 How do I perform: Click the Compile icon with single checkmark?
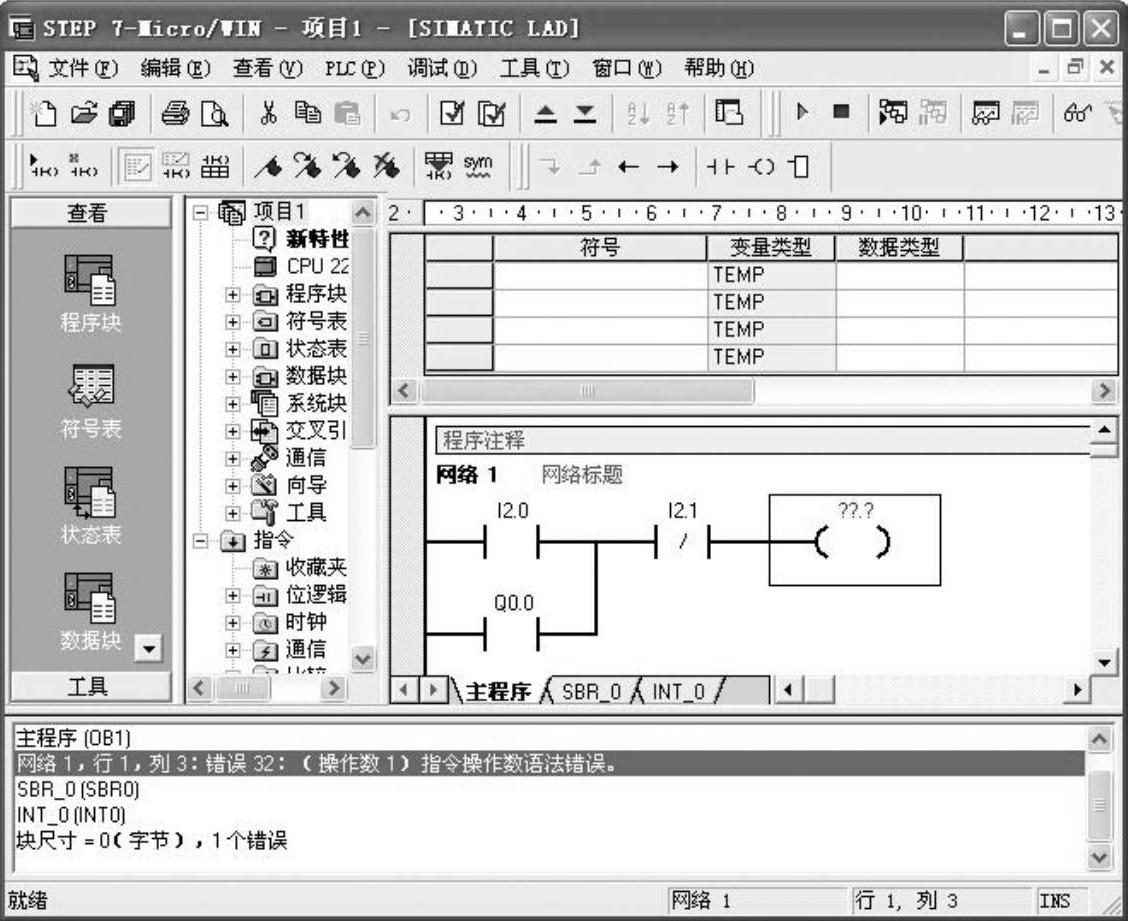pyautogui.click(x=452, y=113)
